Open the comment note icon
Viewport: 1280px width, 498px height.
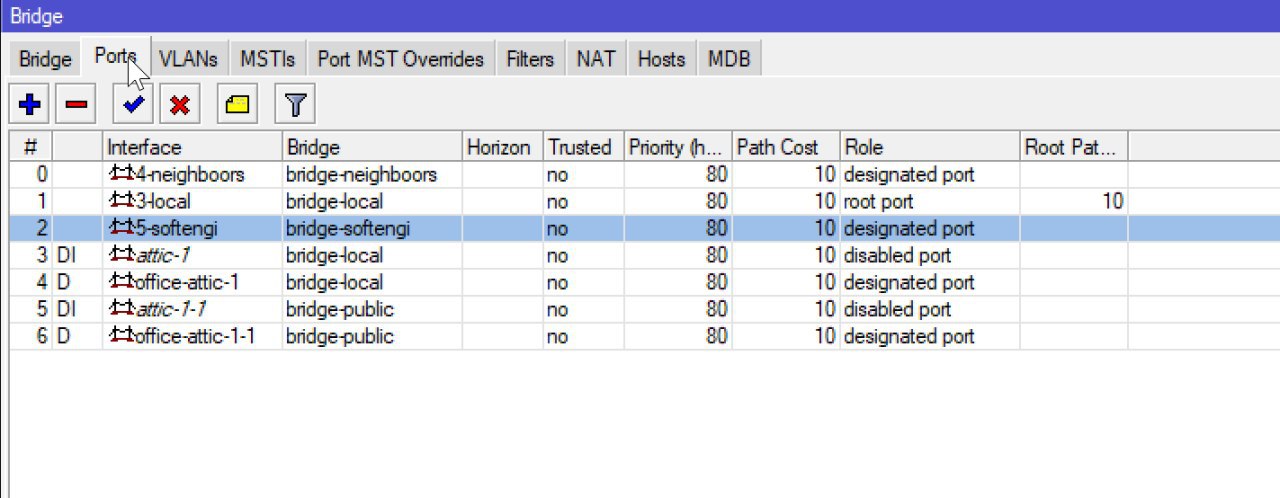point(237,103)
